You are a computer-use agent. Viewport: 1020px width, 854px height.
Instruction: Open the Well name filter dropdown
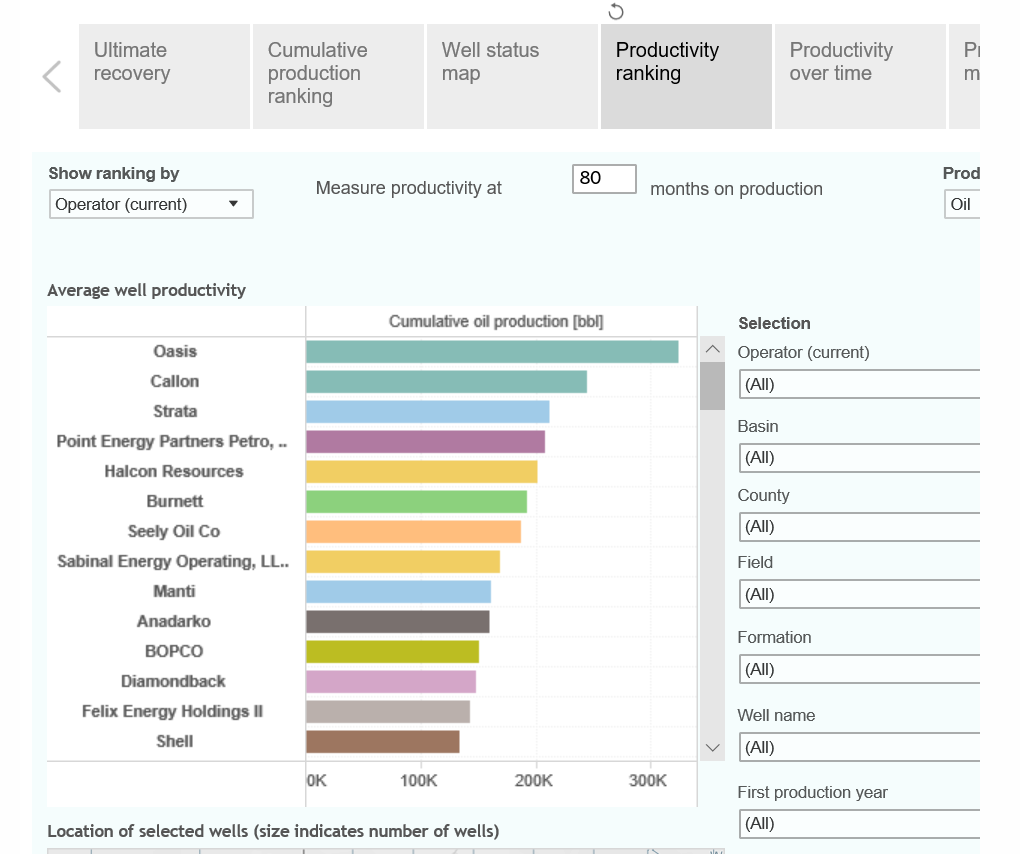[x=859, y=747]
